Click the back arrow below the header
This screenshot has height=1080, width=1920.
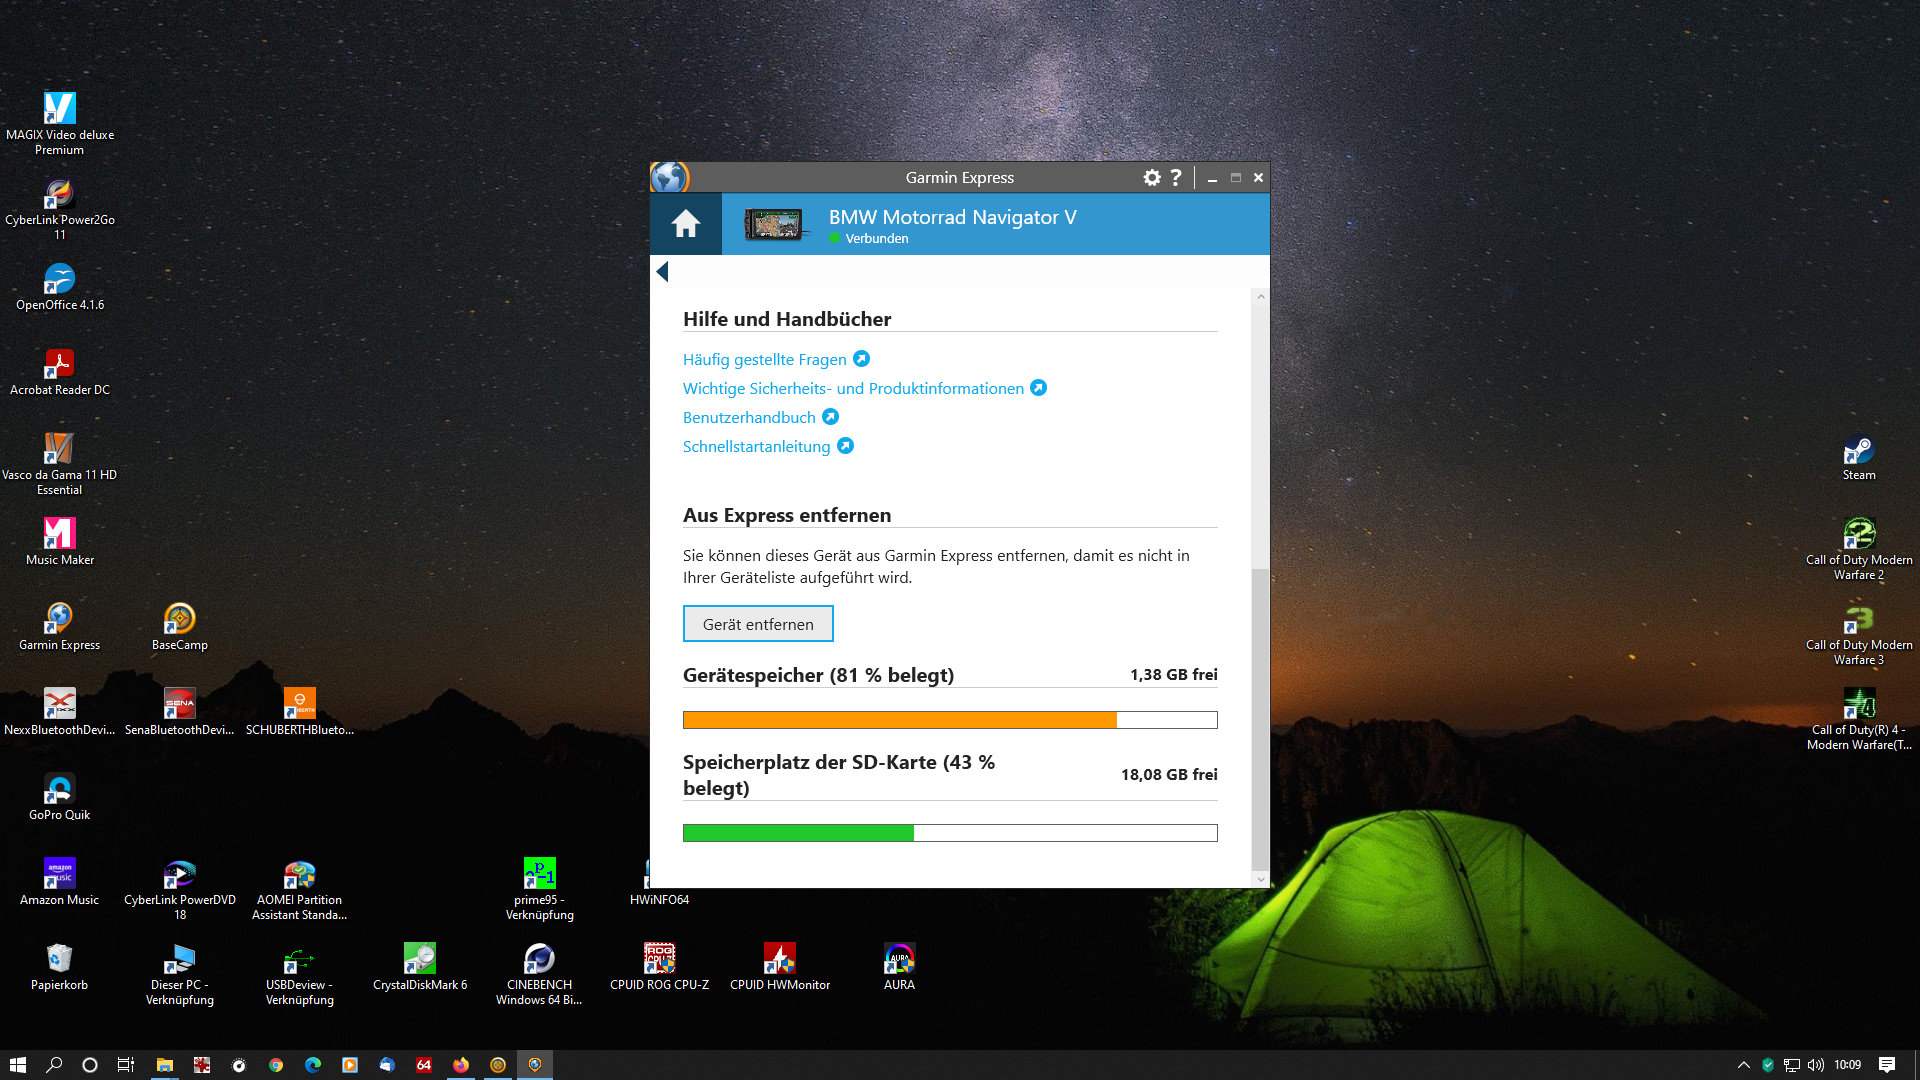click(x=662, y=271)
